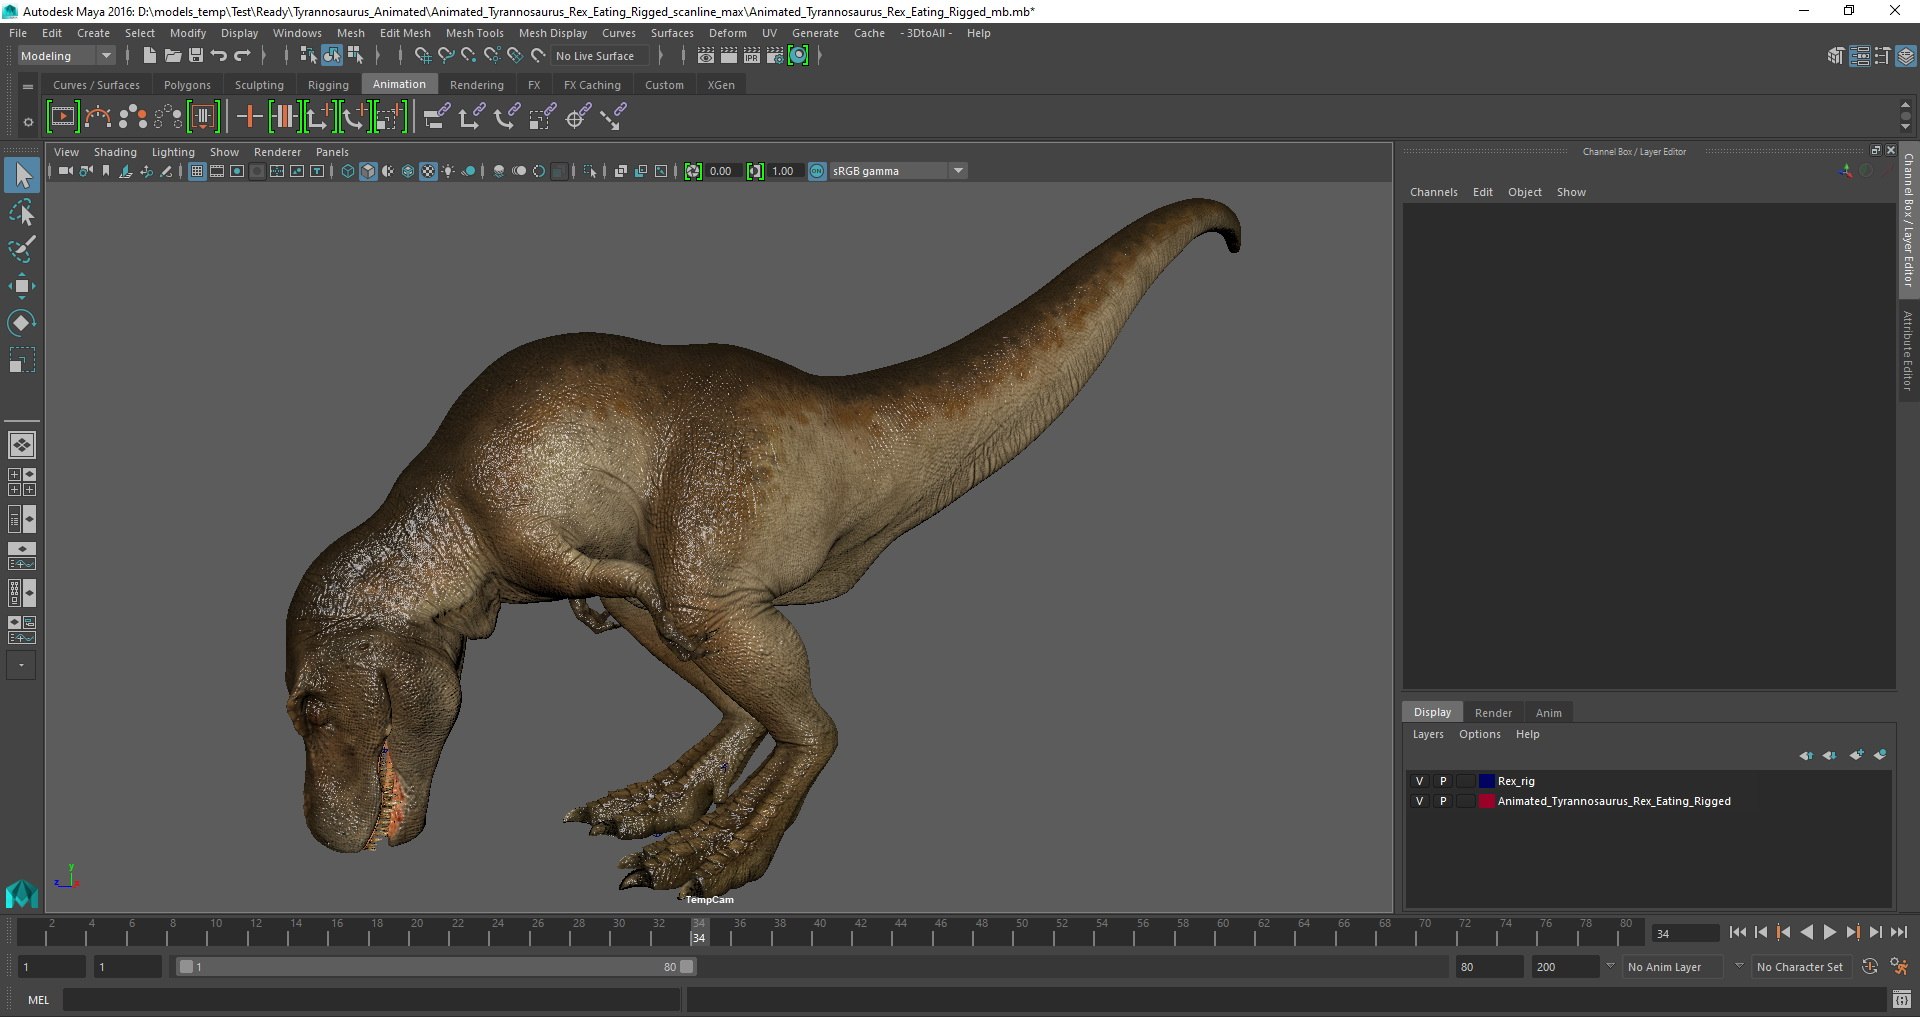Toggle visibility of Animated_Tyrannosaurus_Rex_Eating_Rigged layer
1920x1017 pixels.
point(1418,801)
